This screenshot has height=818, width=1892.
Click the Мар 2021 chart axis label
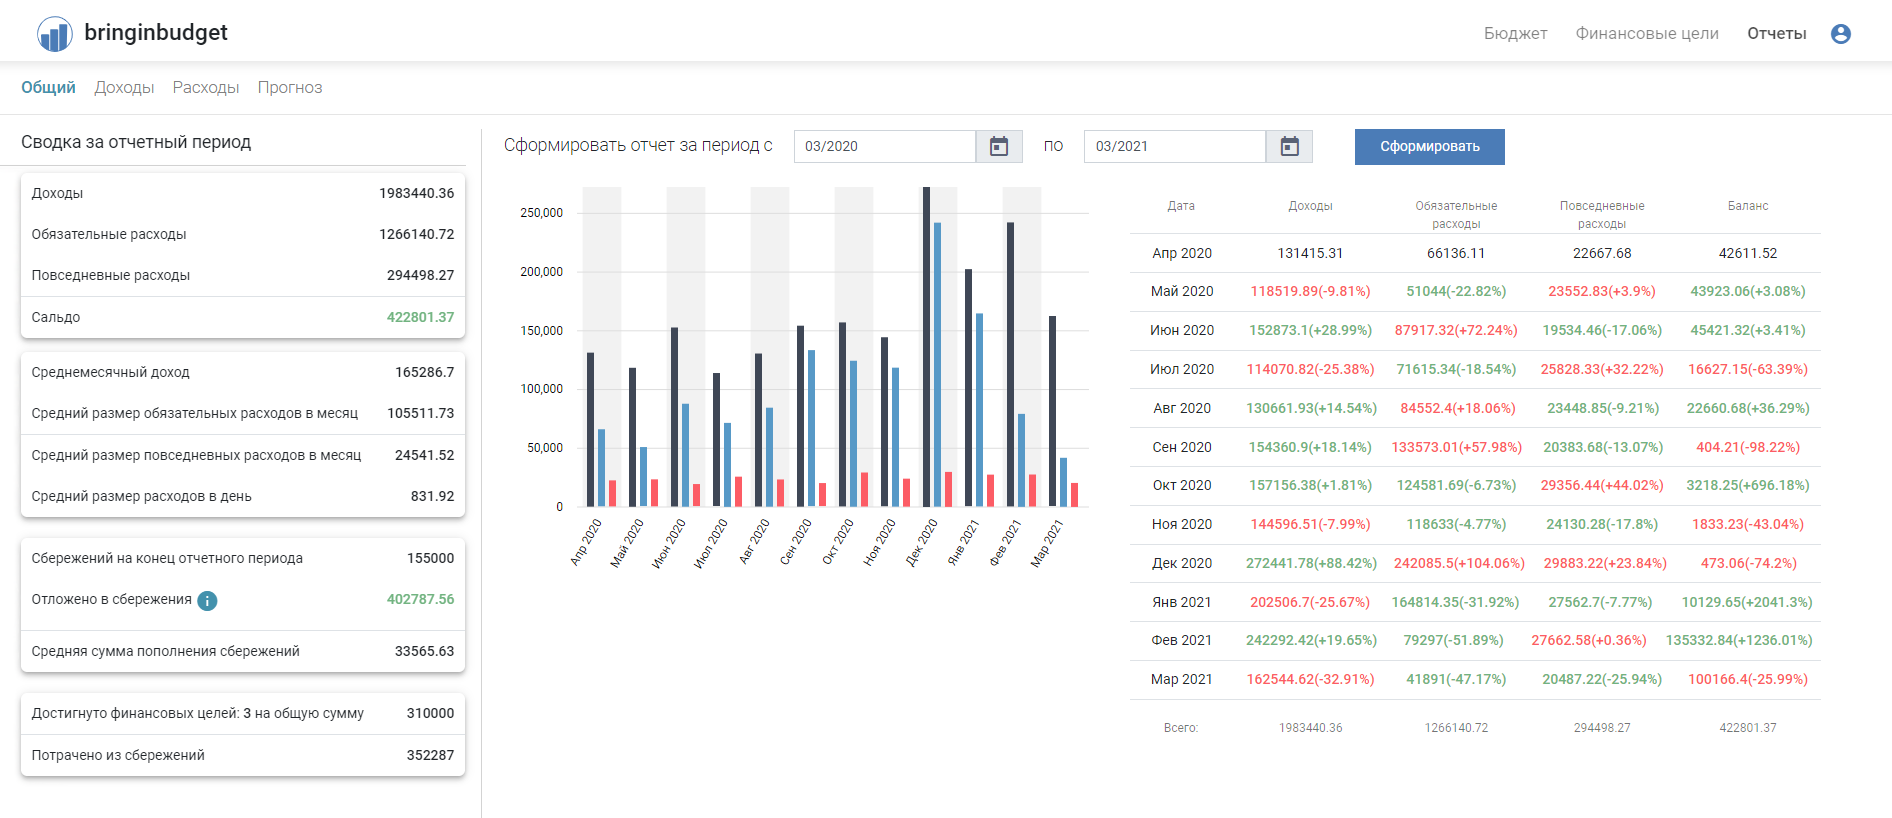(1047, 543)
